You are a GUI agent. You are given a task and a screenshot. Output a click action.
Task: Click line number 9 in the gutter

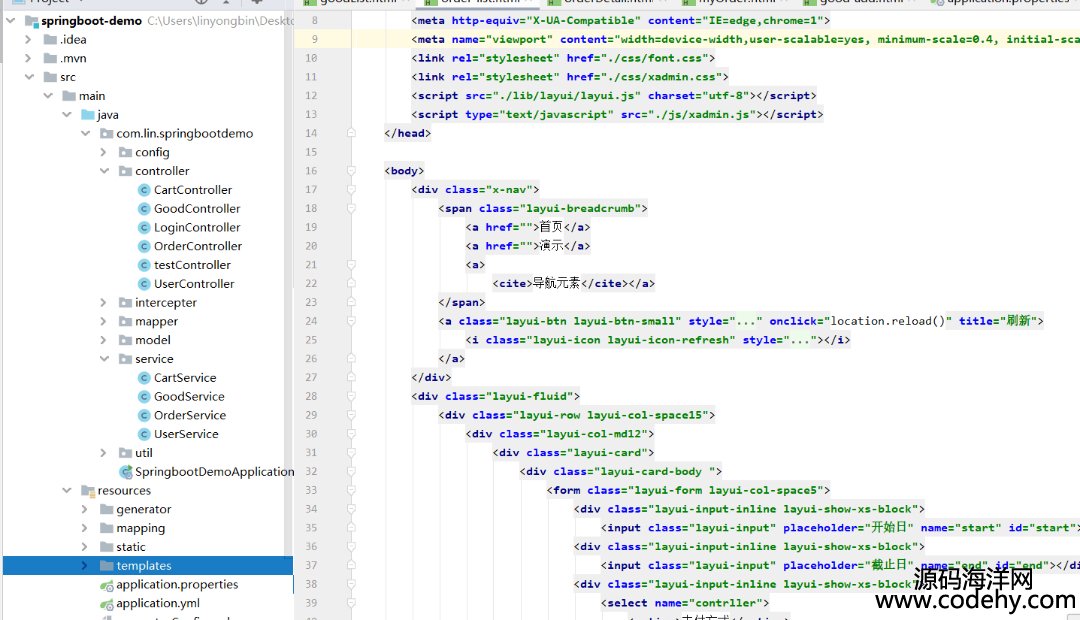(x=314, y=39)
